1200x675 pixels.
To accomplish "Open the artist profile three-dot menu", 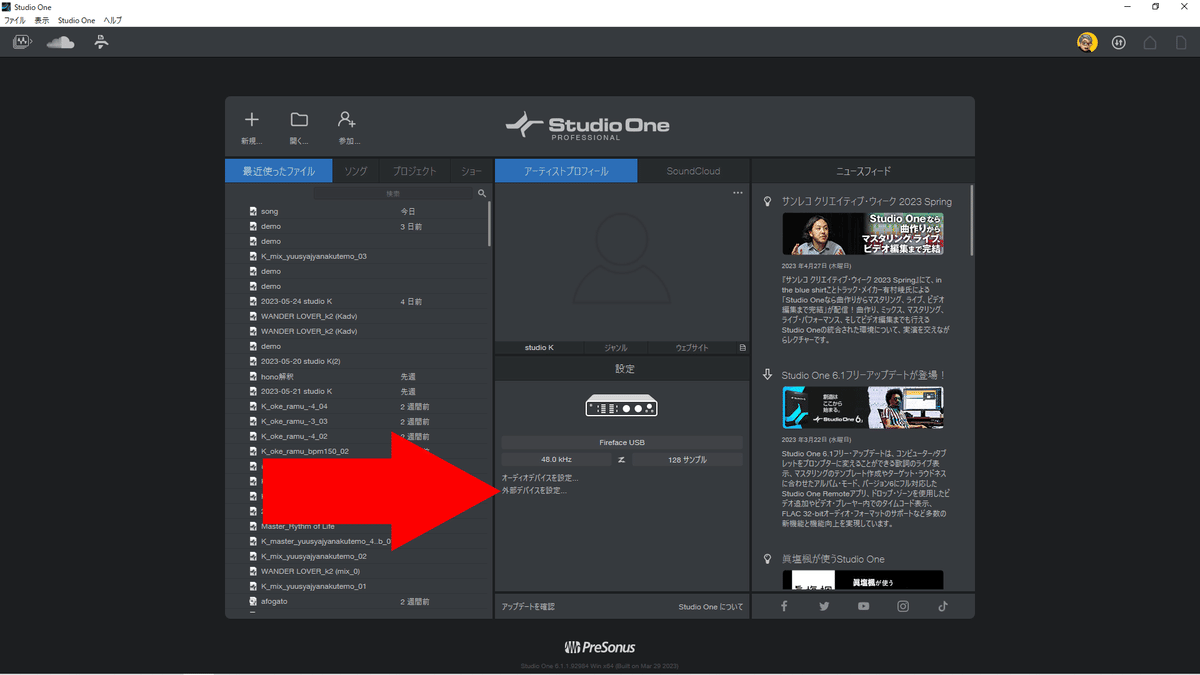I will pos(738,193).
